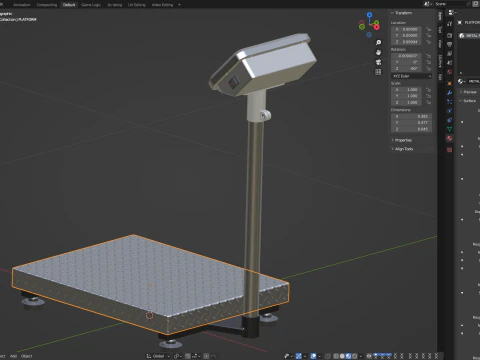480x360 pixels.
Task: Open the Object properties orange square tab
Action: [x=449, y=83]
